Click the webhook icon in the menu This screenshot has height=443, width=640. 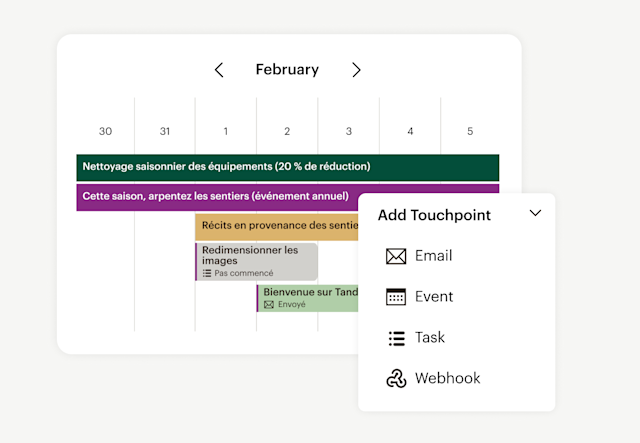pos(396,379)
